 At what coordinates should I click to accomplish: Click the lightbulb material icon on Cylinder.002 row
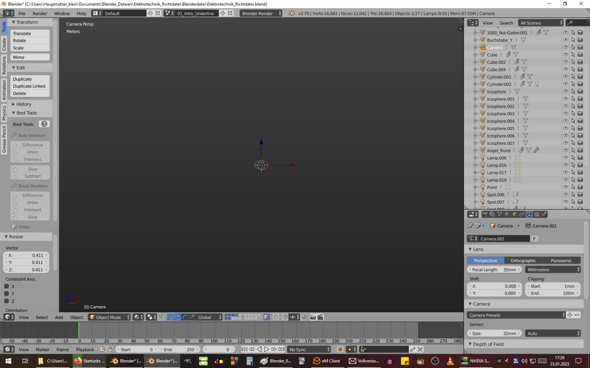click(x=537, y=84)
